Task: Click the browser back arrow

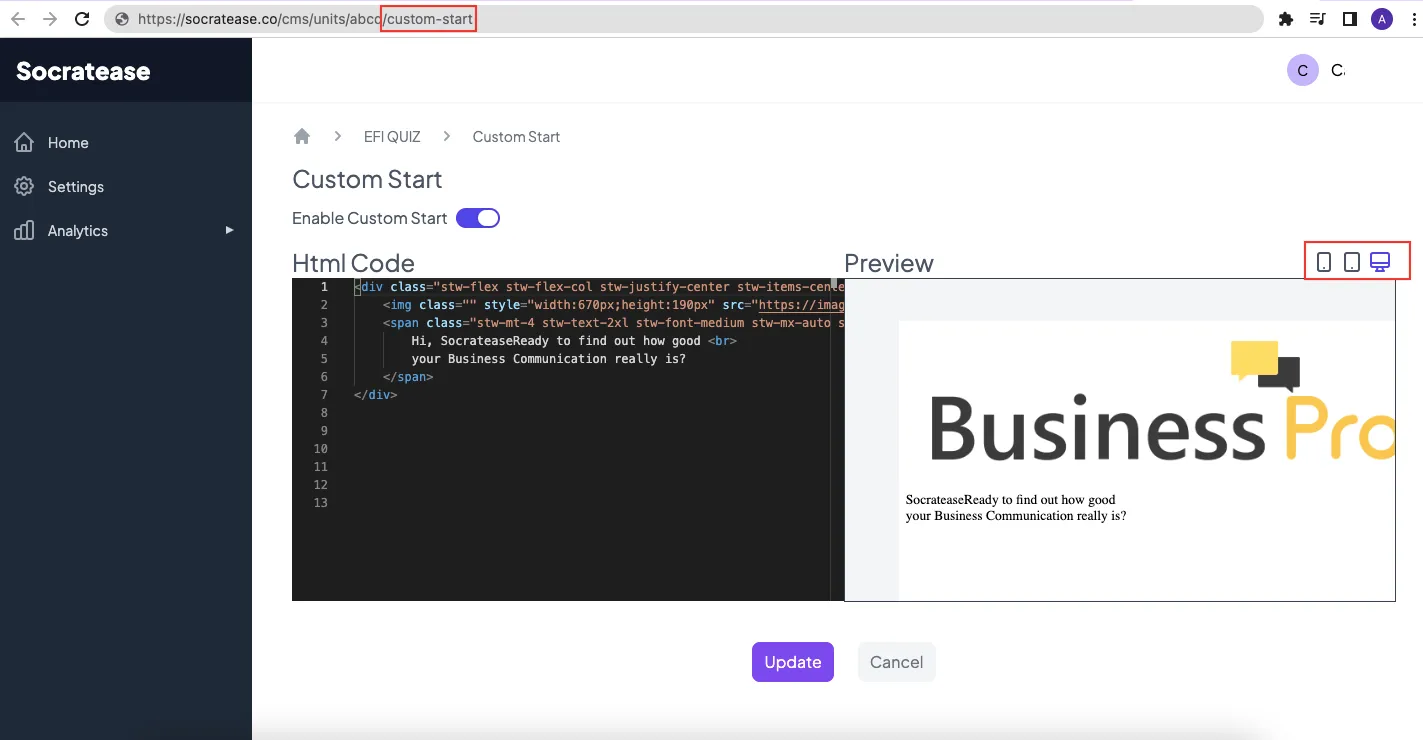Action: 18,19
